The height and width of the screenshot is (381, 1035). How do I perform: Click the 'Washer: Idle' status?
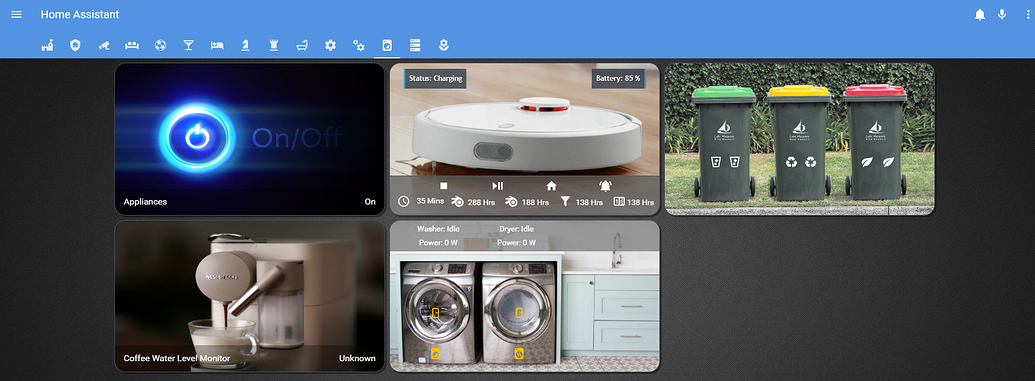coord(438,229)
